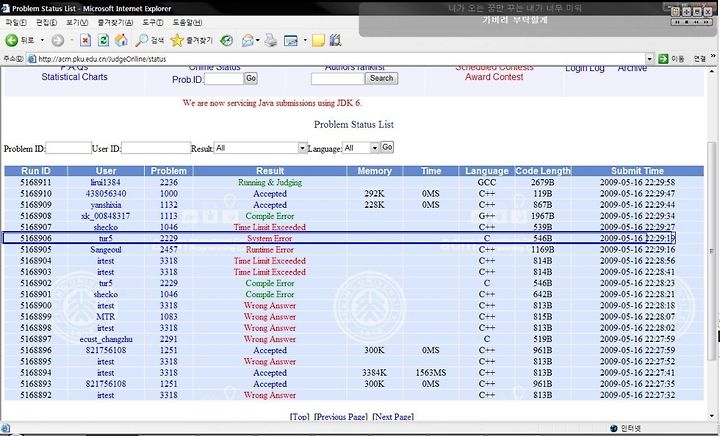
Task: Click the Problem ID filter input
Action: click(68, 148)
